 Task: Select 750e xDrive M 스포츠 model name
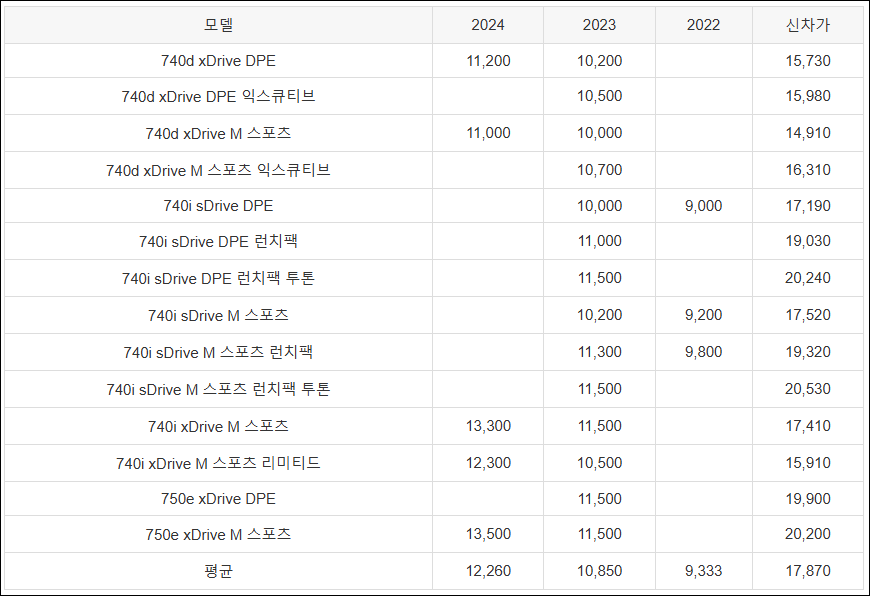218,534
